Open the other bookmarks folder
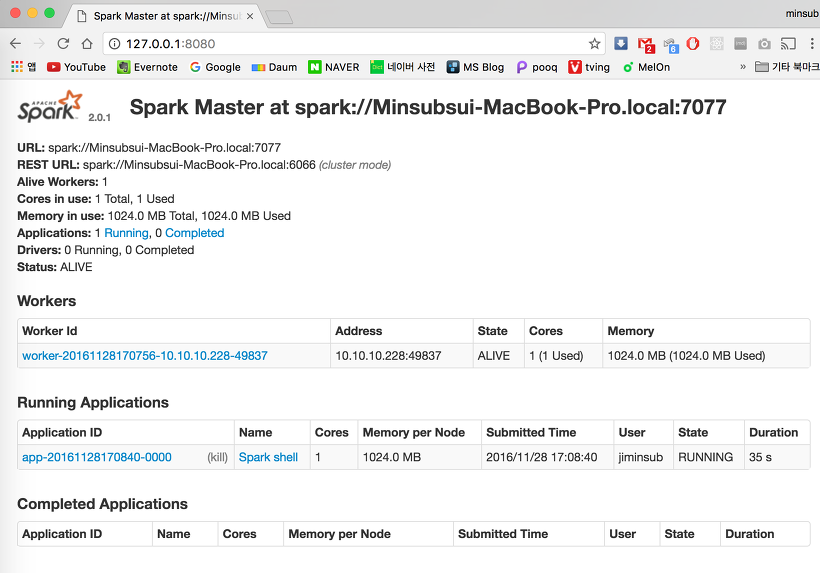Image resolution: width=820 pixels, height=573 pixels. click(x=788, y=67)
